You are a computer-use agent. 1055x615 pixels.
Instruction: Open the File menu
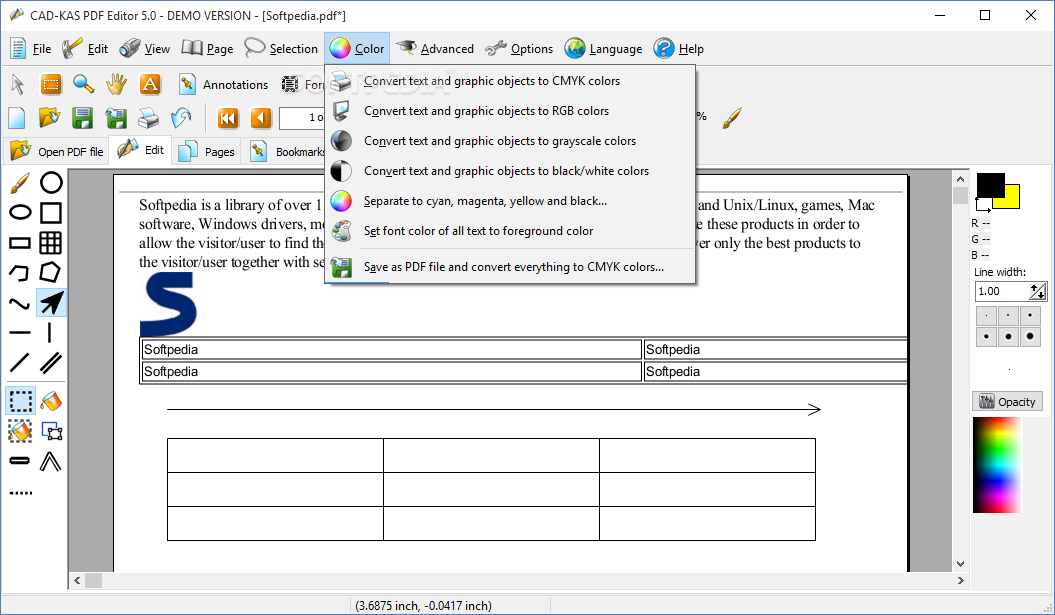pos(31,48)
